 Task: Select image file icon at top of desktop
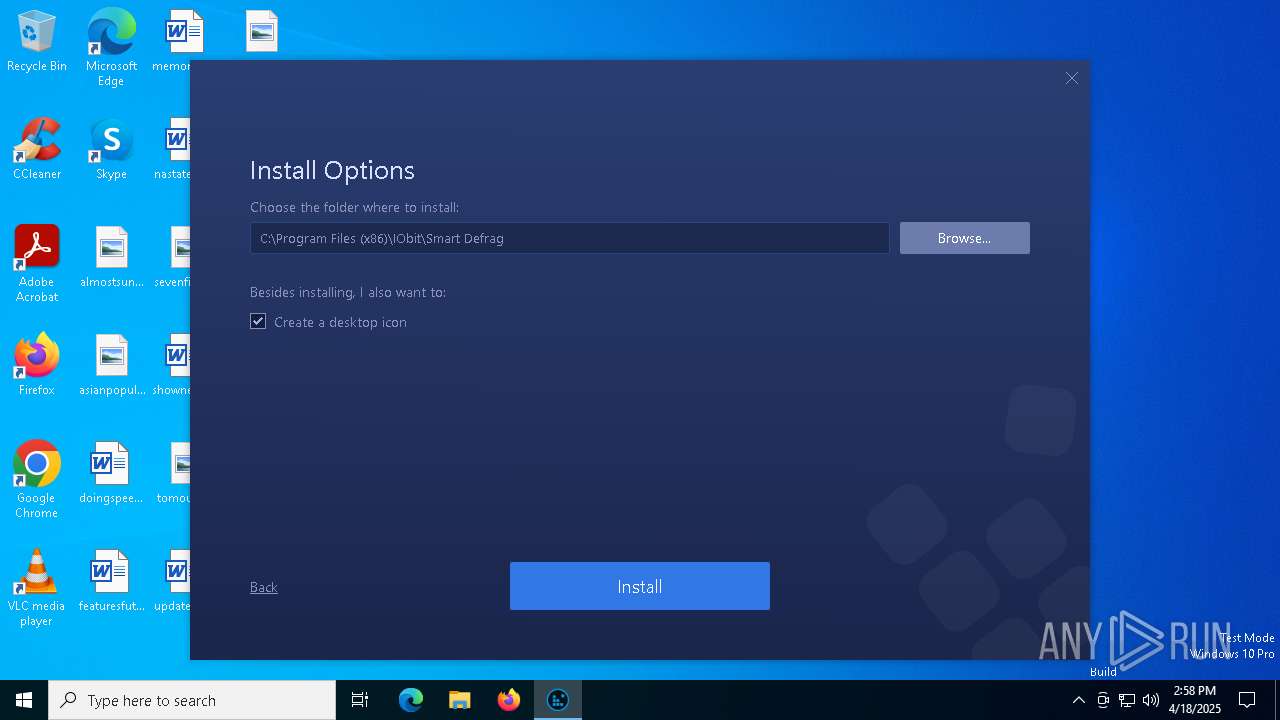[x=261, y=32]
